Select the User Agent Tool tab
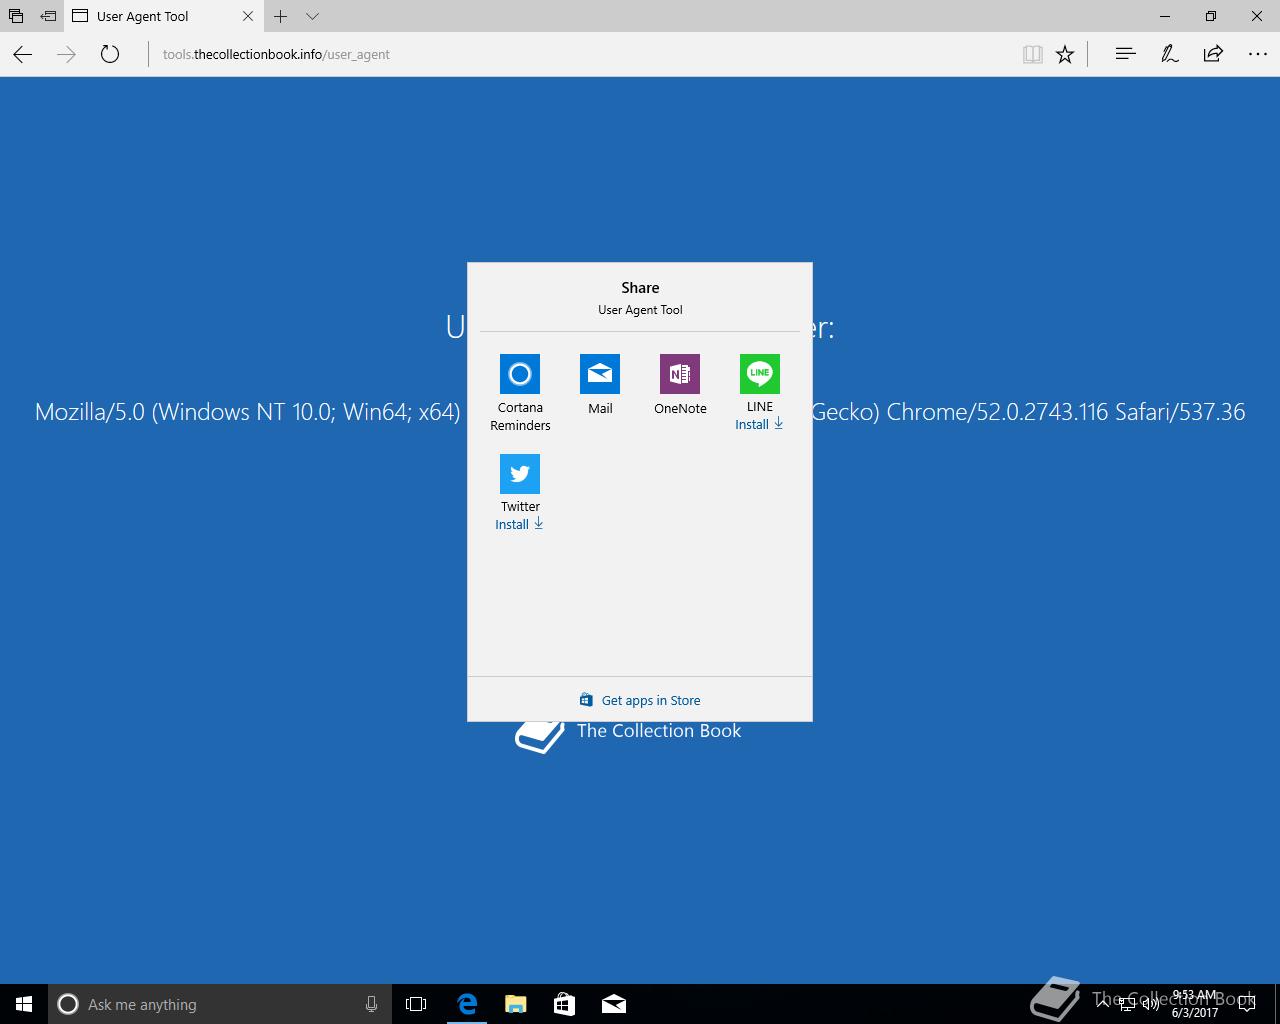 pos(163,16)
